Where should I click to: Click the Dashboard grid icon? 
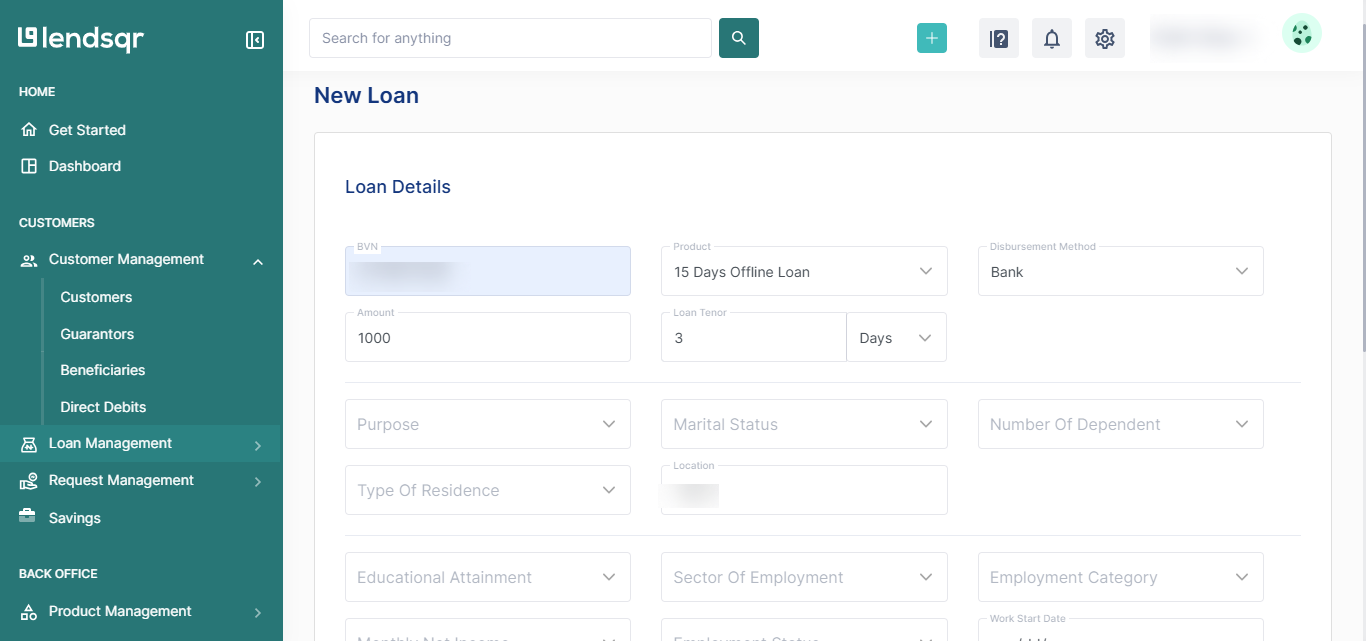(29, 166)
